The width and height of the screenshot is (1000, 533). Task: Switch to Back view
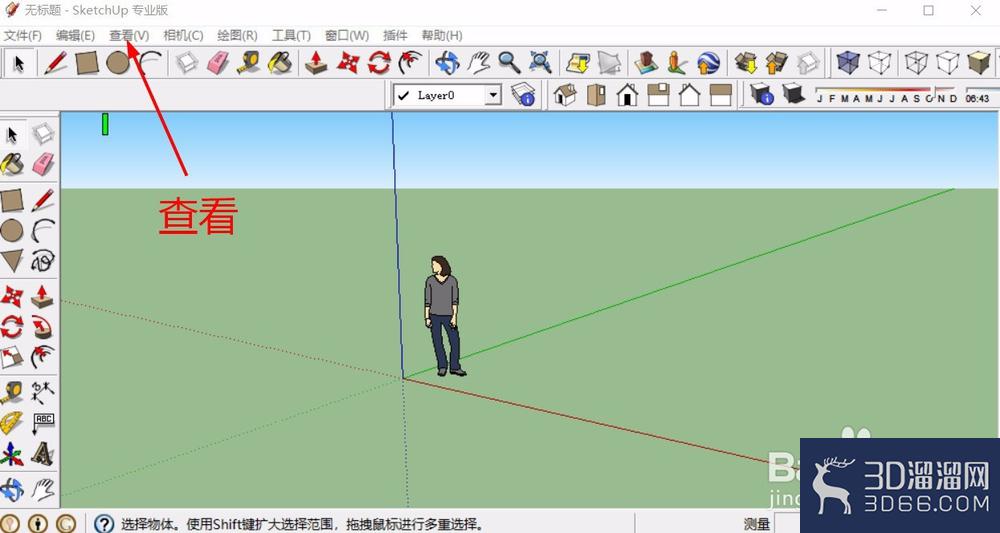[689, 95]
